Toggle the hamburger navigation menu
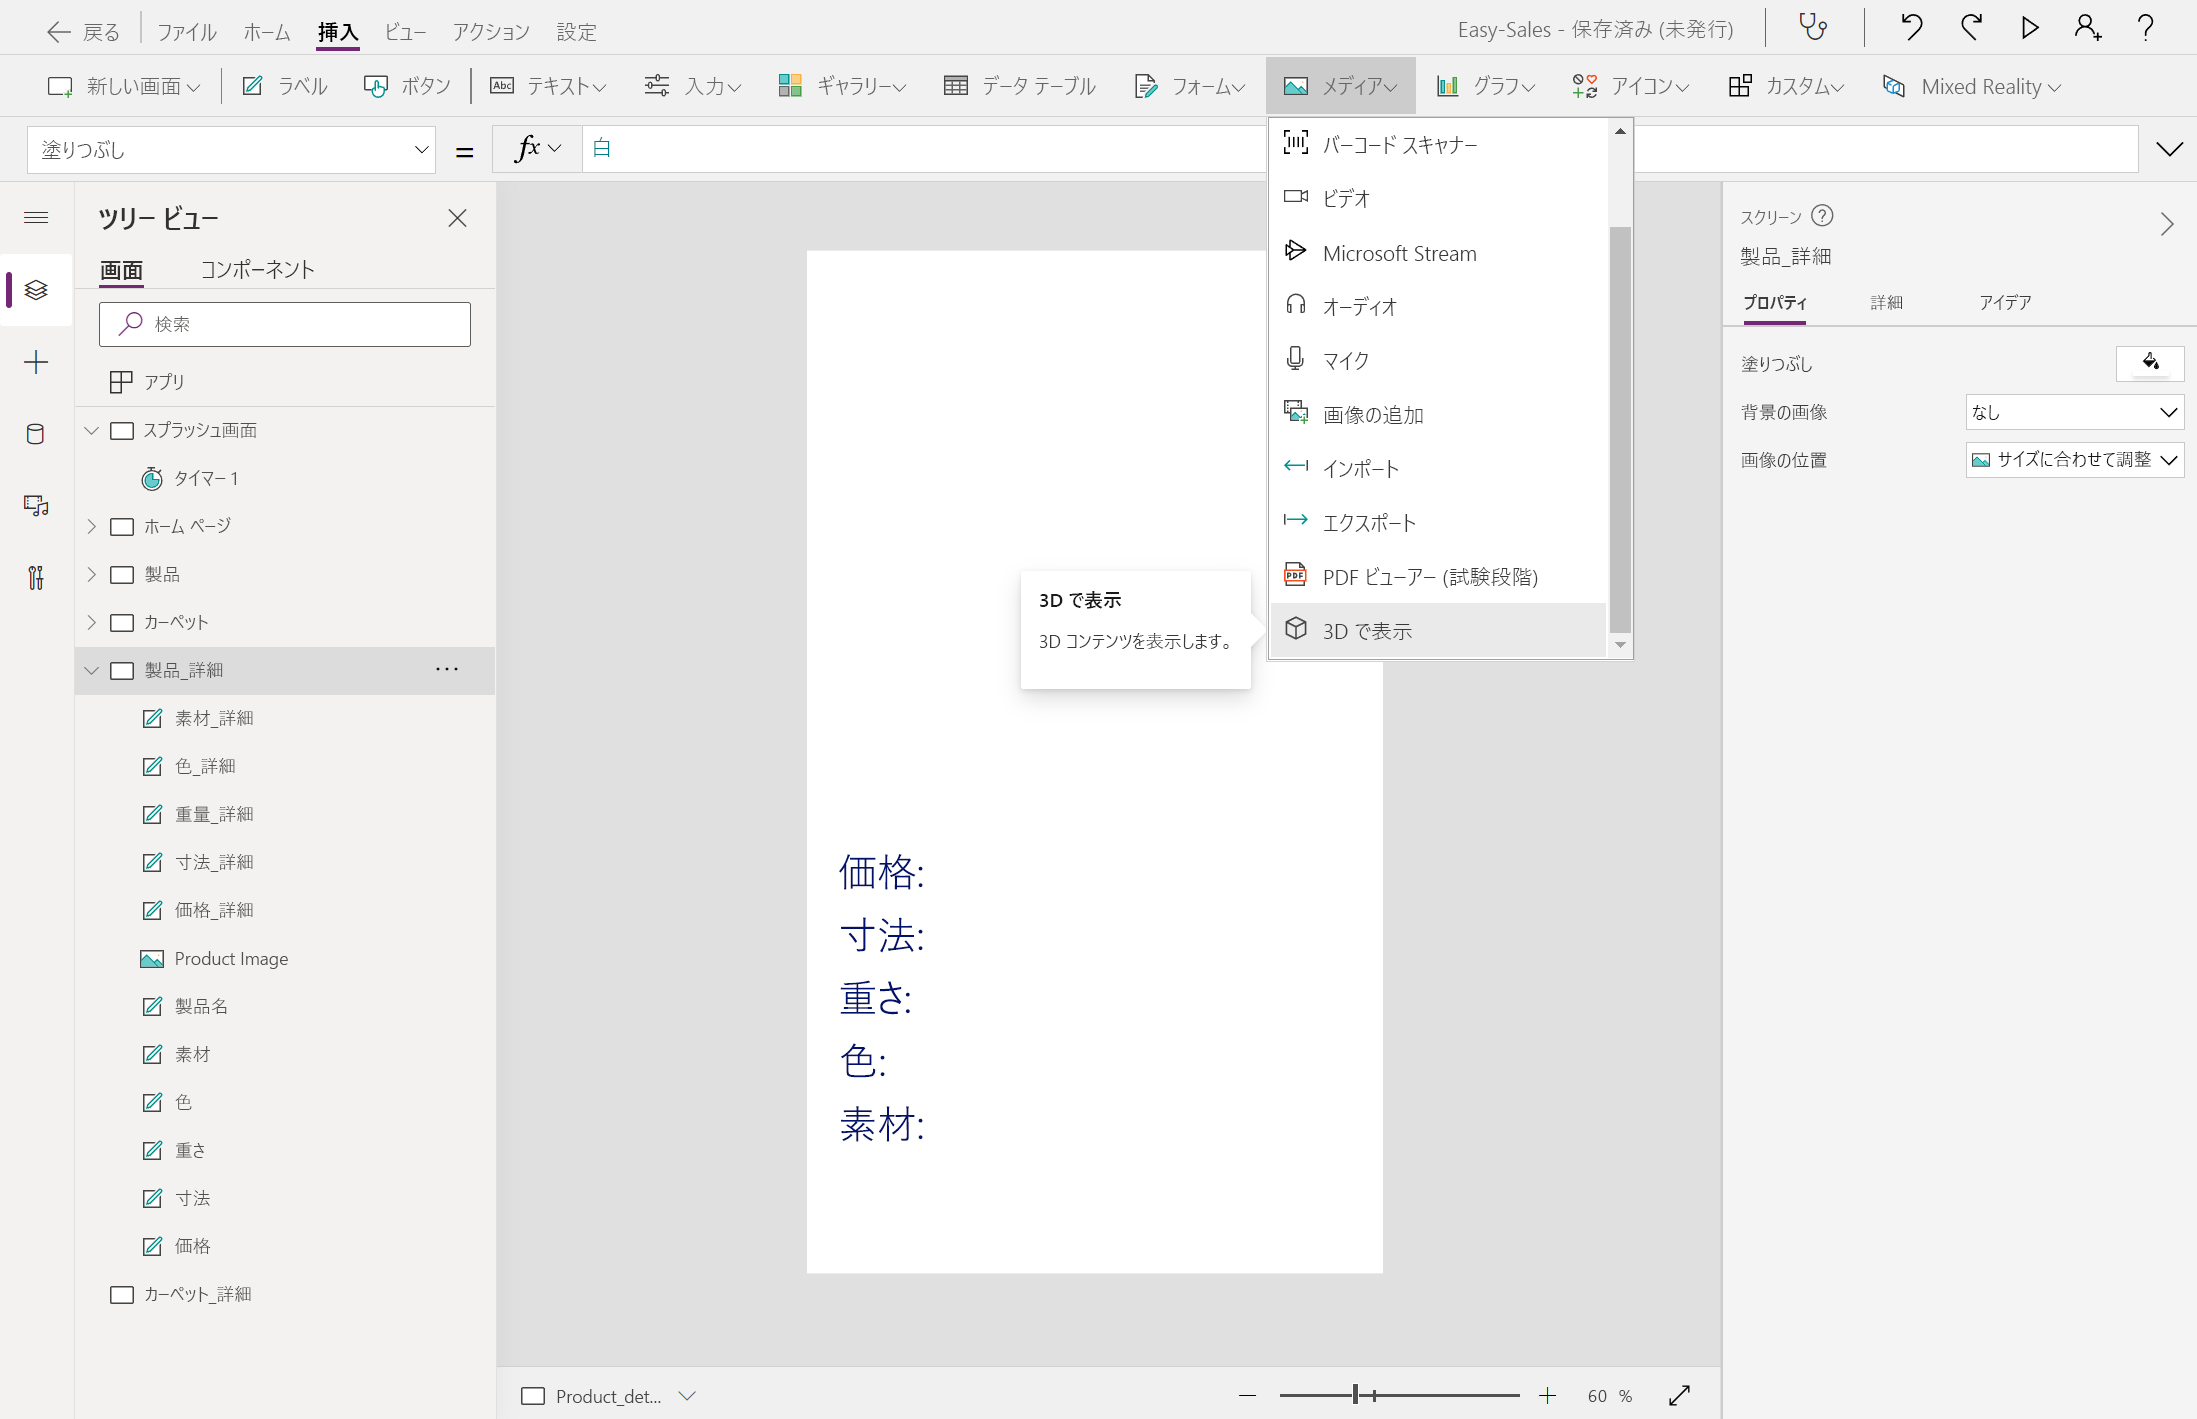 coord(36,217)
